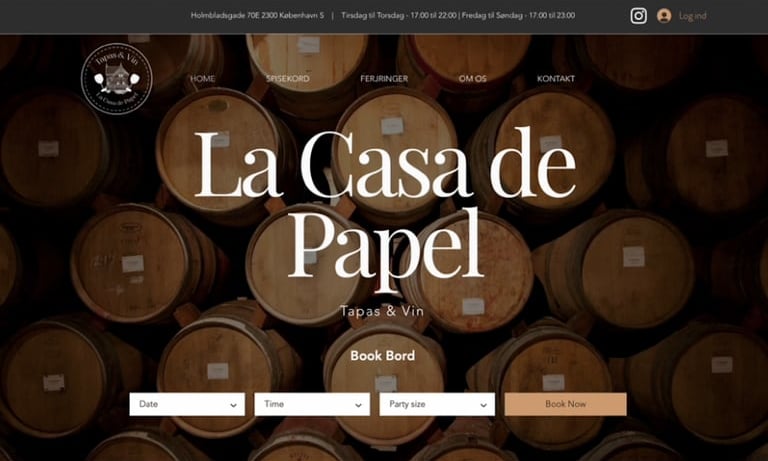Click the Time dropdown chevron arrow
The height and width of the screenshot is (461, 768).
click(359, 405)
